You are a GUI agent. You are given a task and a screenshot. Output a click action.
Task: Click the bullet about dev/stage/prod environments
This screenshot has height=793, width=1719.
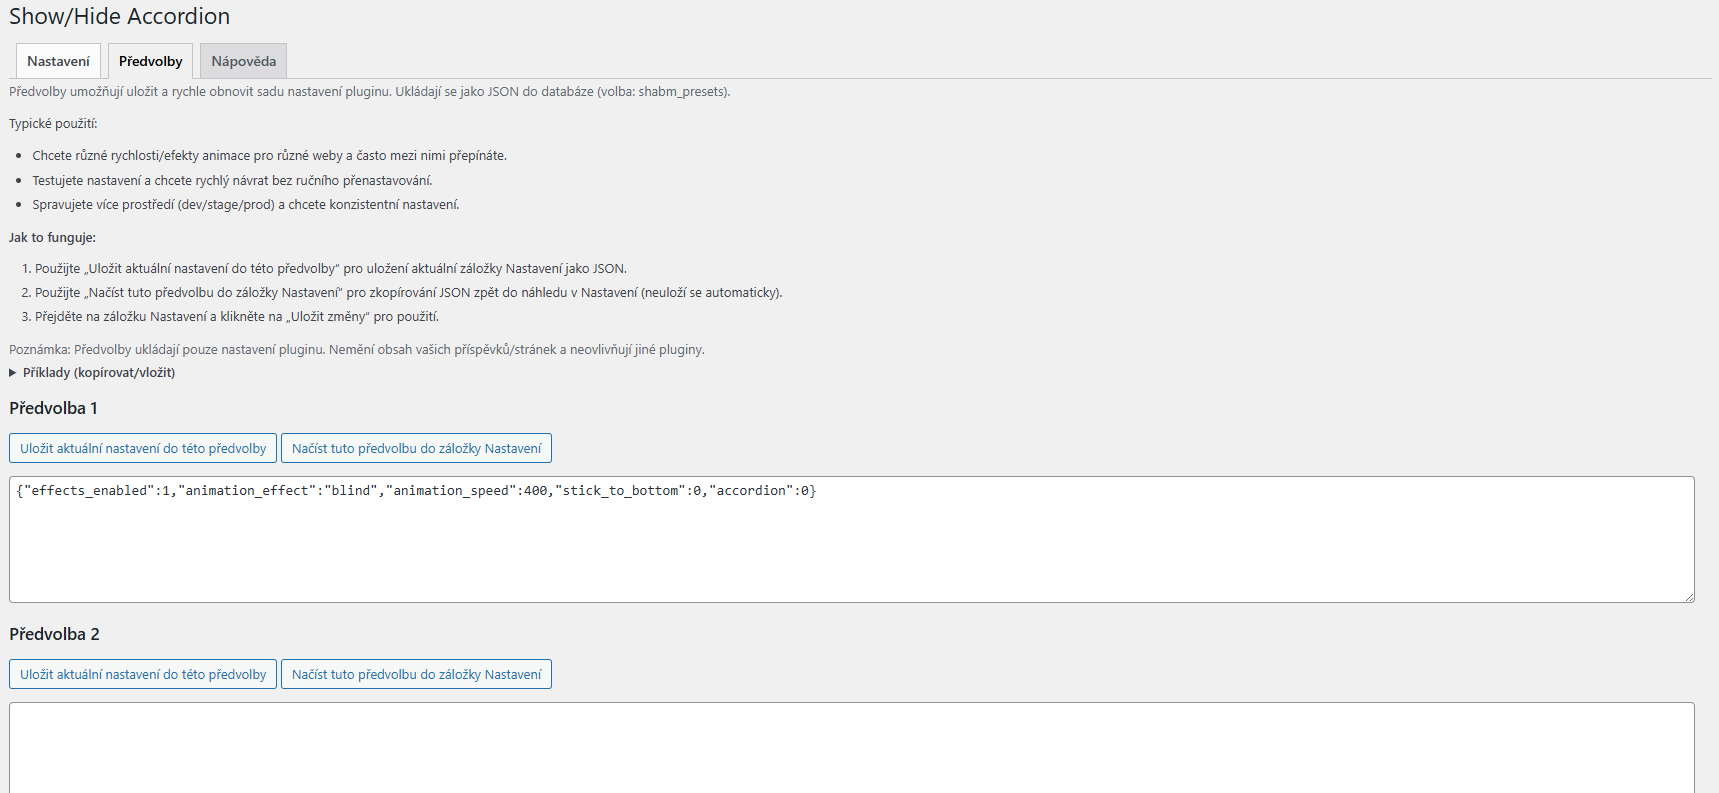point(245,205)
